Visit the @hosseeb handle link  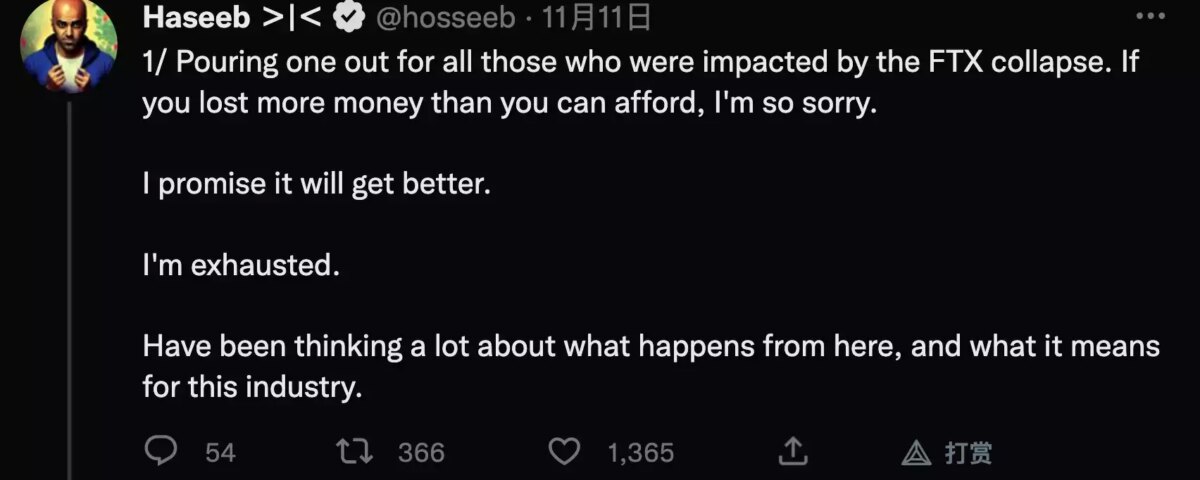point(444,17)
